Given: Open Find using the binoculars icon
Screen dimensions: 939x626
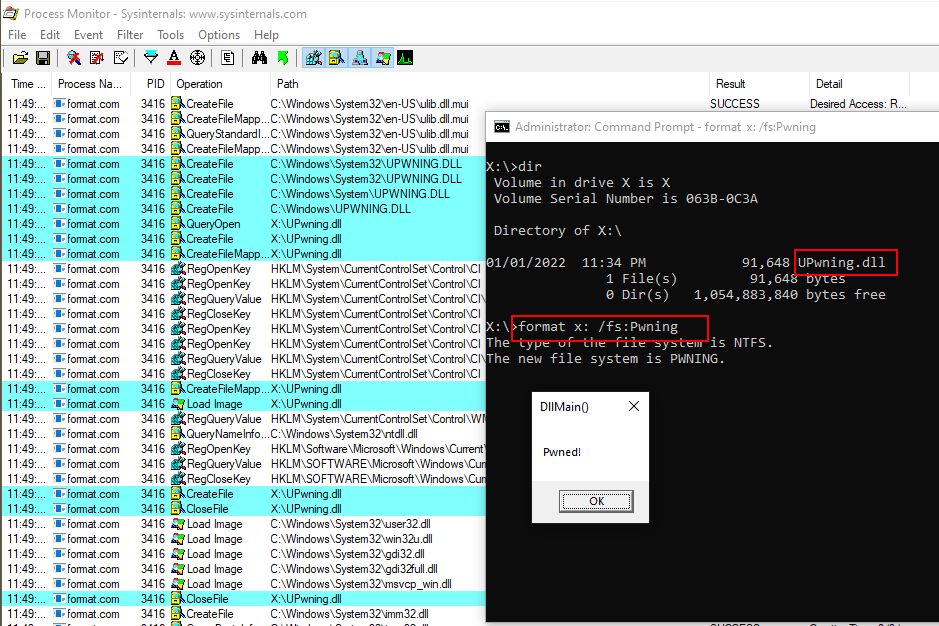Looking at the screenshot, I should tap(259, 58).
